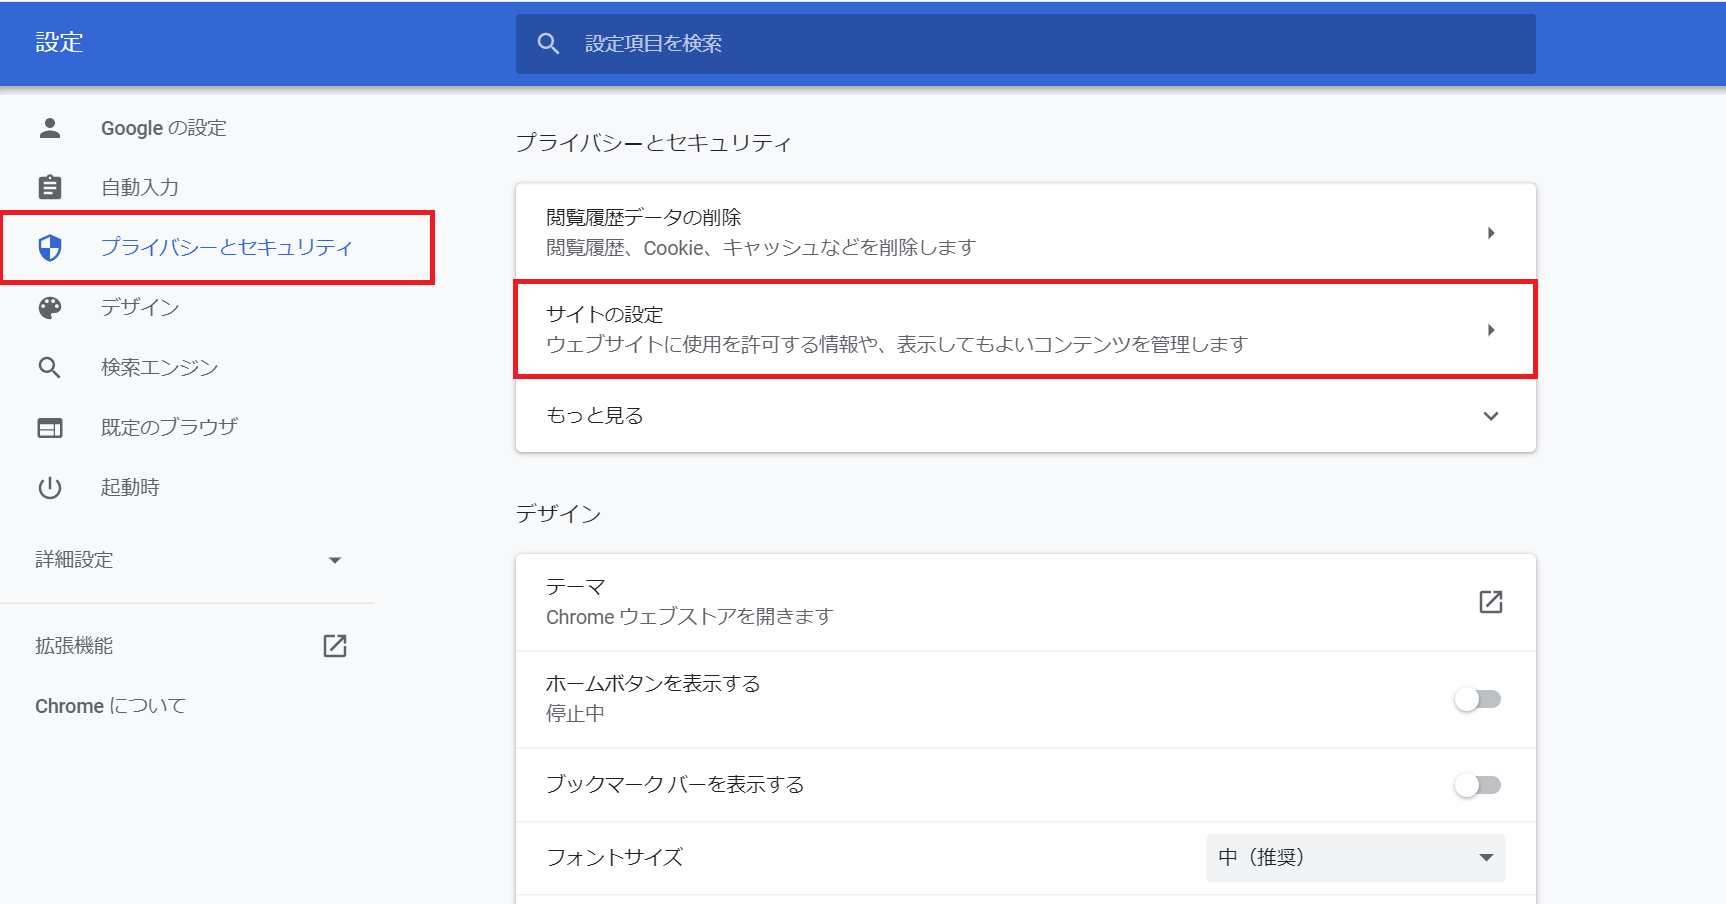This screenshot has width=1726, height=904.
Task: Open サイトの設定 page
Action: pyautogui.click(x=1022, y=330)
